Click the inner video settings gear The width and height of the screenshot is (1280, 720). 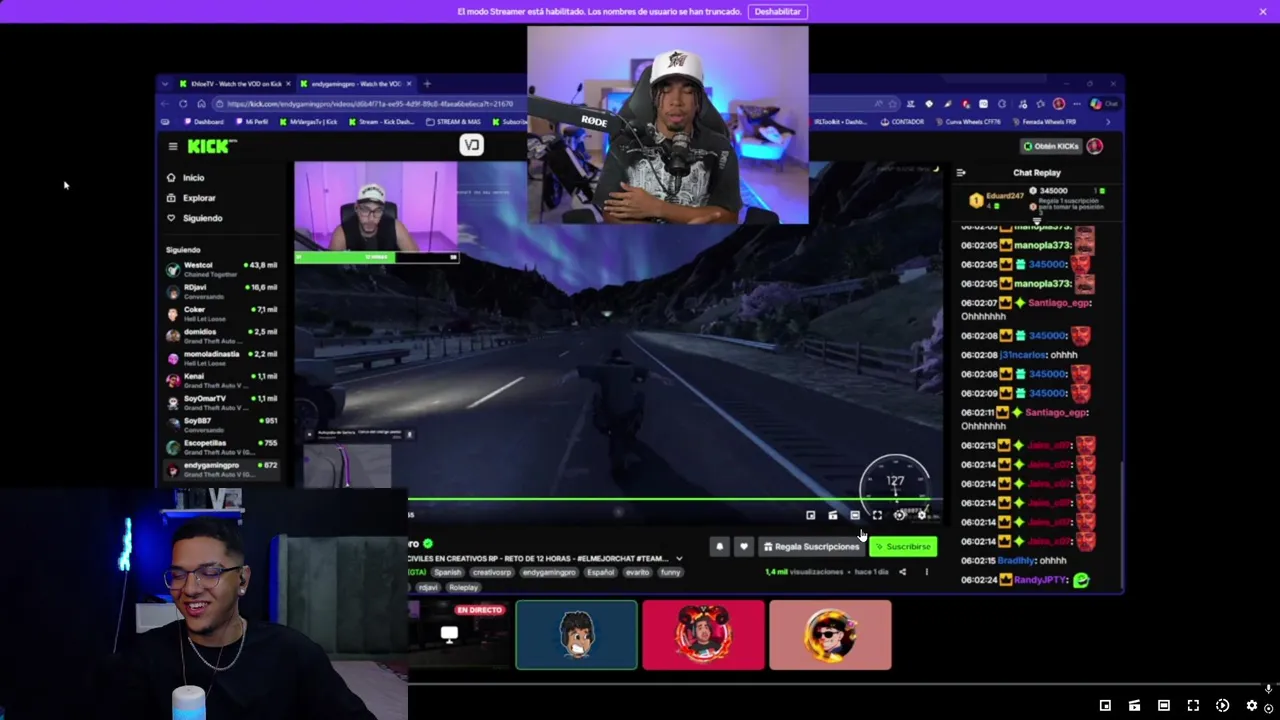point(922,515)
